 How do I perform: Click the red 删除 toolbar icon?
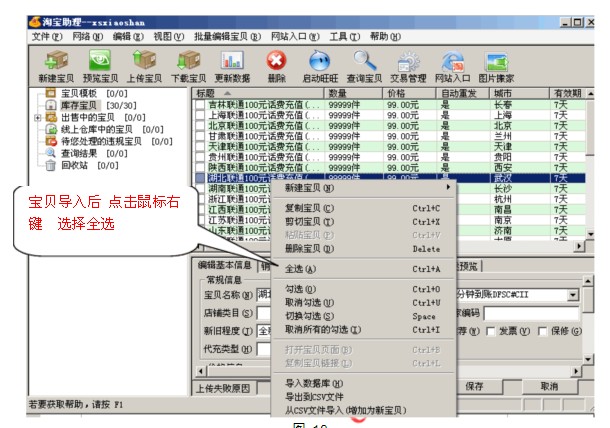pyautogui.click(x=276, y=60)
